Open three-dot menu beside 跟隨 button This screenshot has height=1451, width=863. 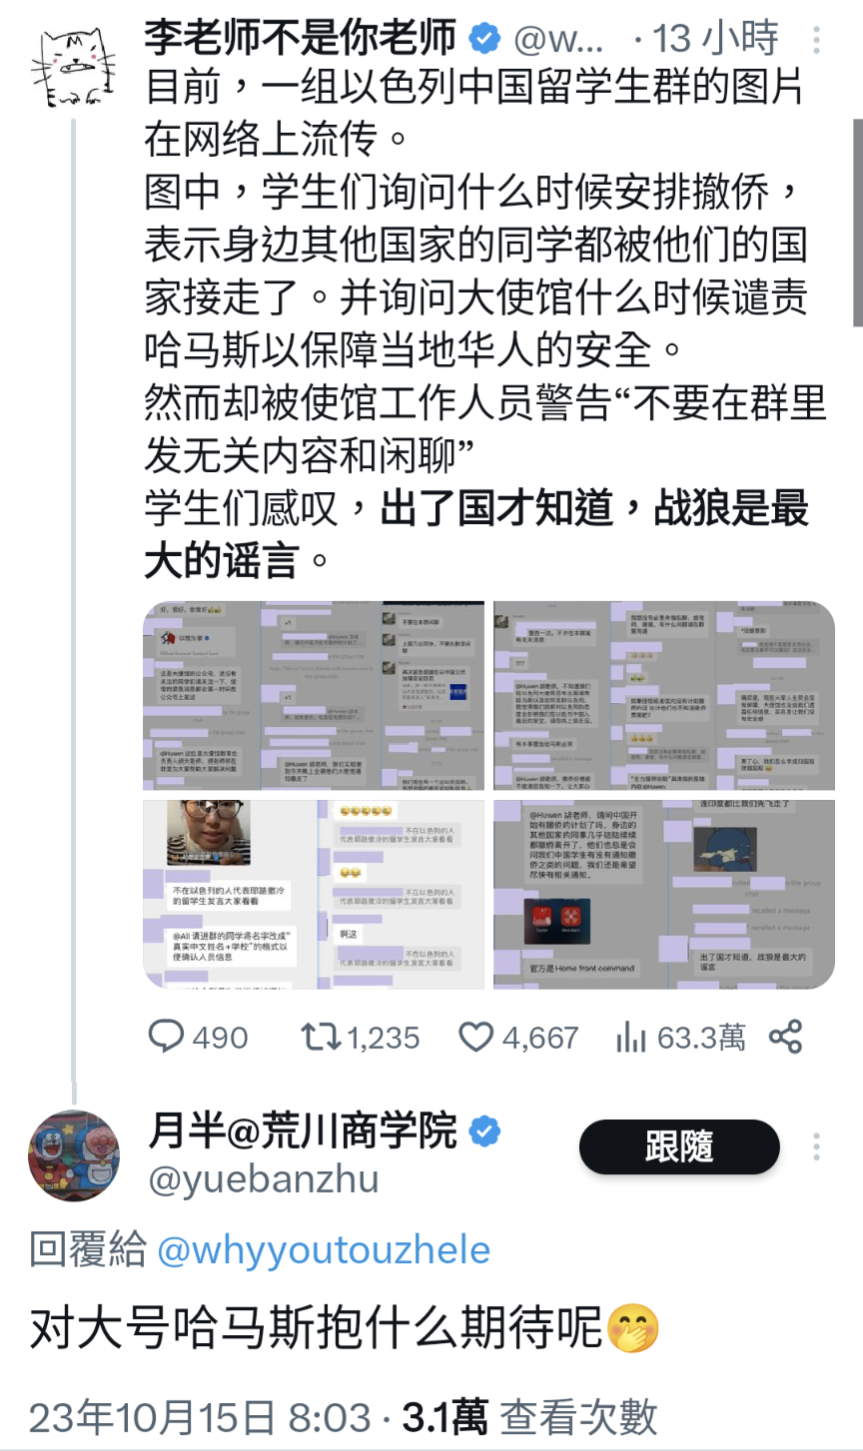817,1146
